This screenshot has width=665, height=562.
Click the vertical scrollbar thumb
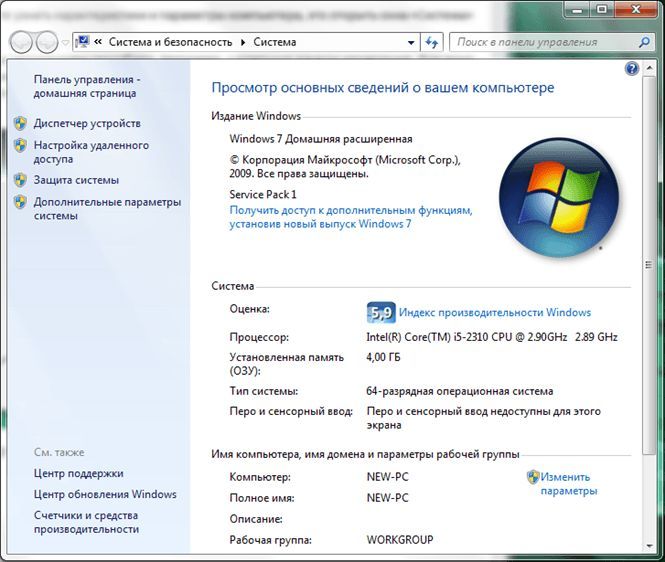coord(648,265)
